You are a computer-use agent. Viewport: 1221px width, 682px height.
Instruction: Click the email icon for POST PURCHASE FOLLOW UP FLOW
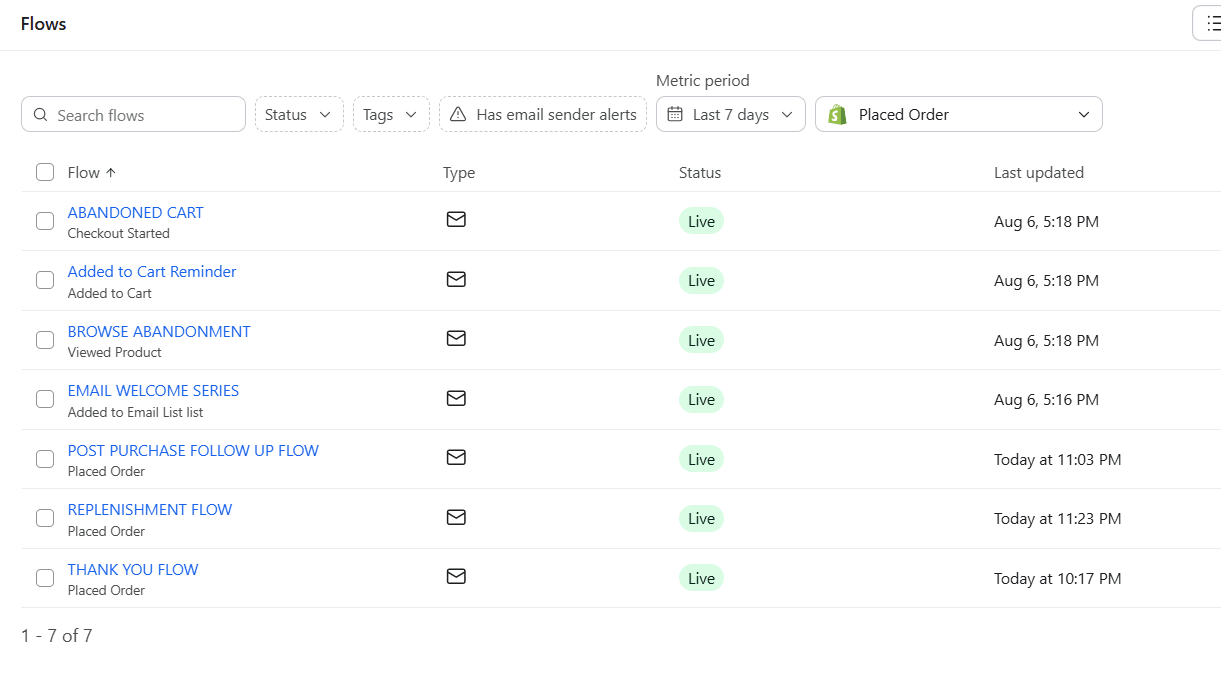[x=456, y=457]
